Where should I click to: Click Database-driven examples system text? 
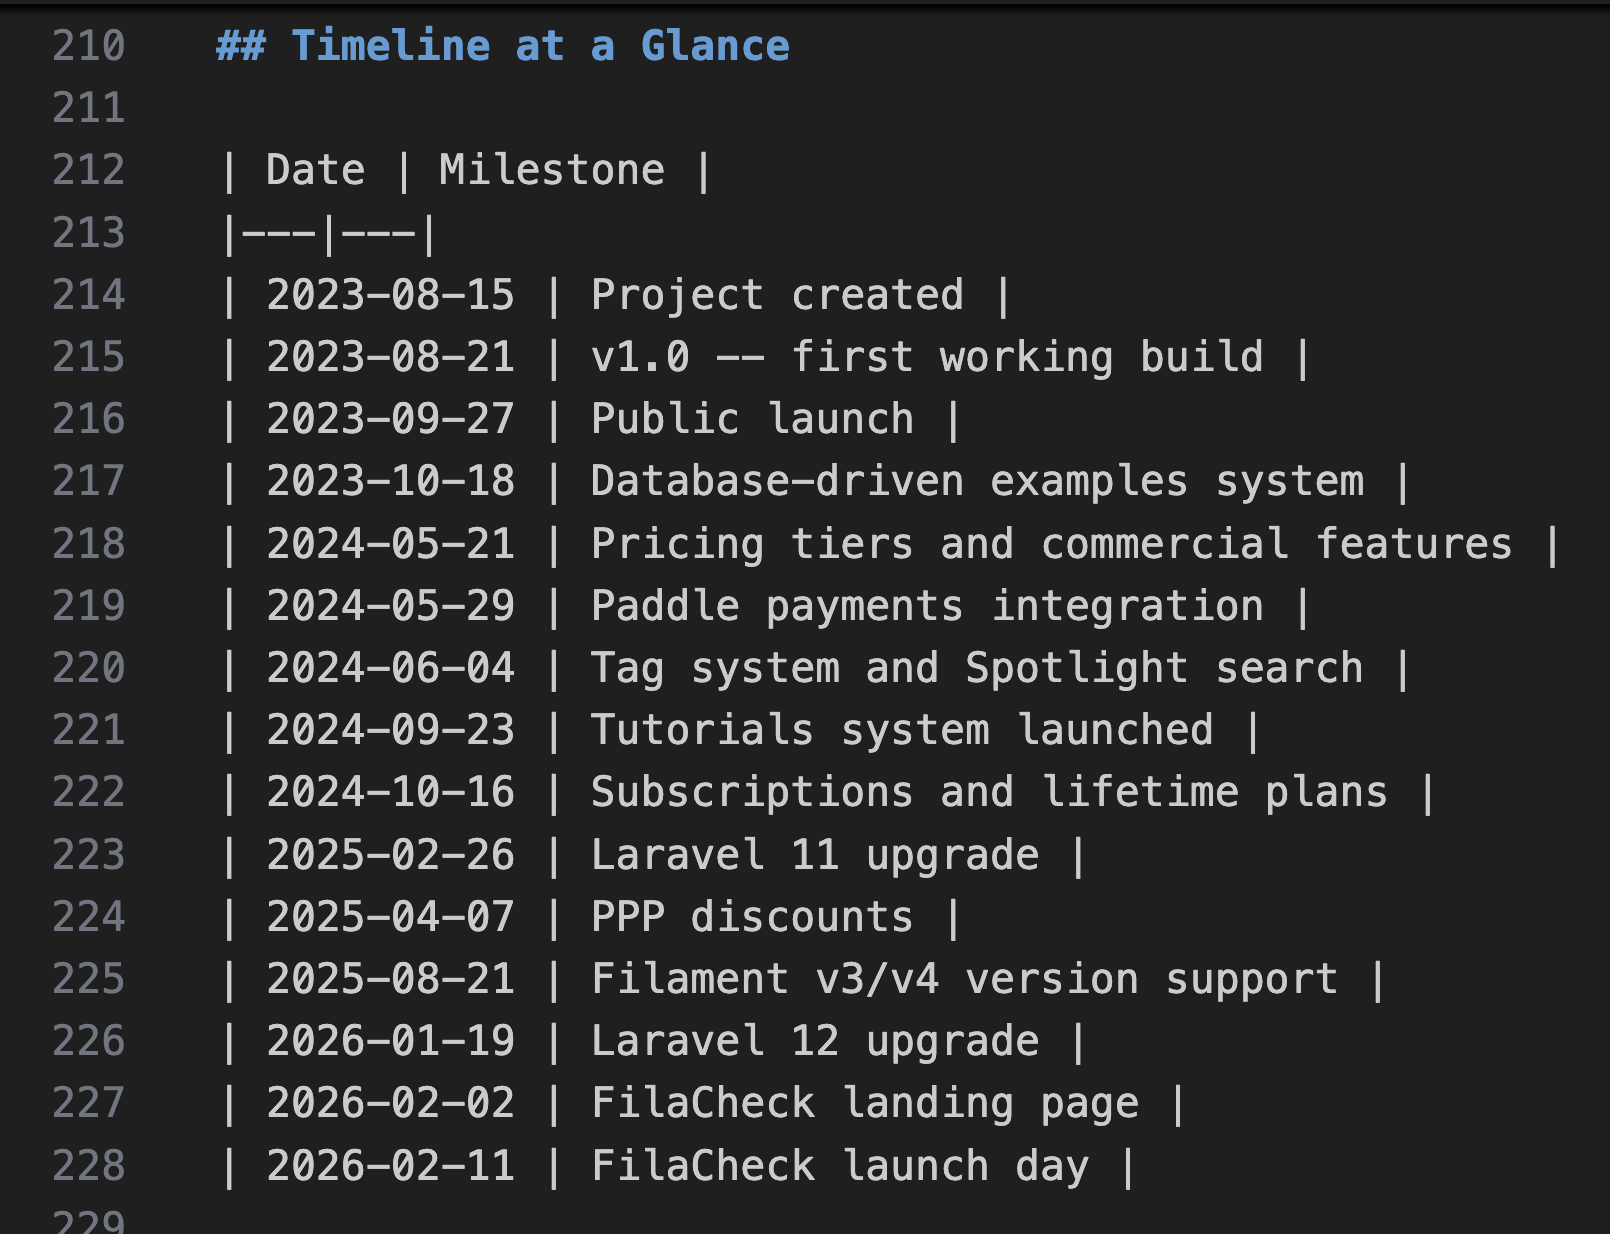click(x=977, y=481)
